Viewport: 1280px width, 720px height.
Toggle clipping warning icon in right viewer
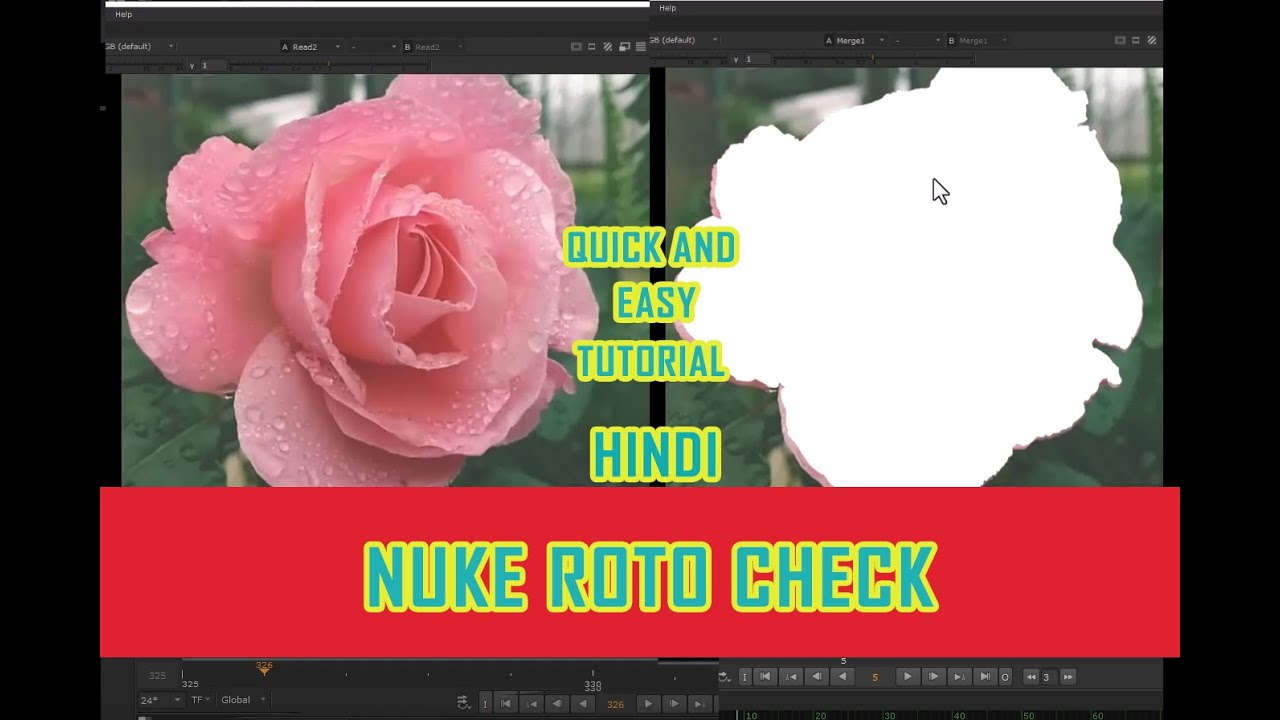point(1120,40)
